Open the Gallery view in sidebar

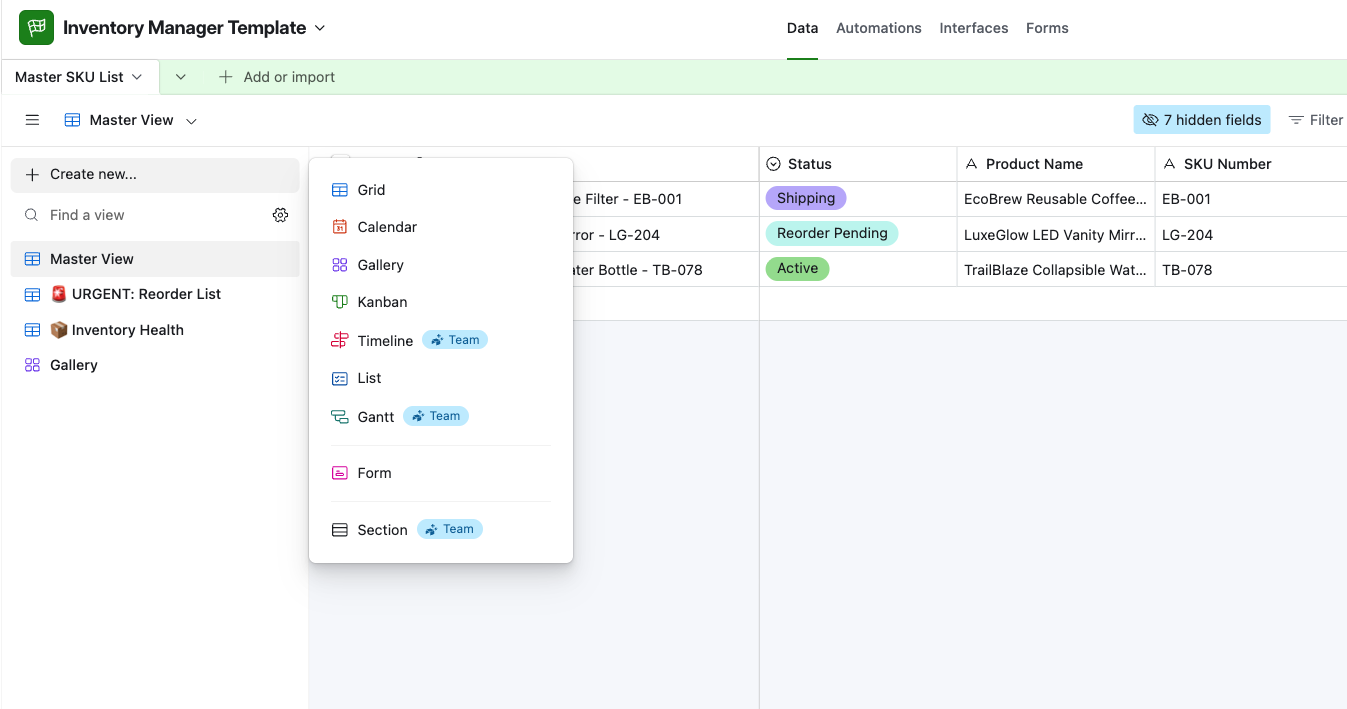coord(155,365)
